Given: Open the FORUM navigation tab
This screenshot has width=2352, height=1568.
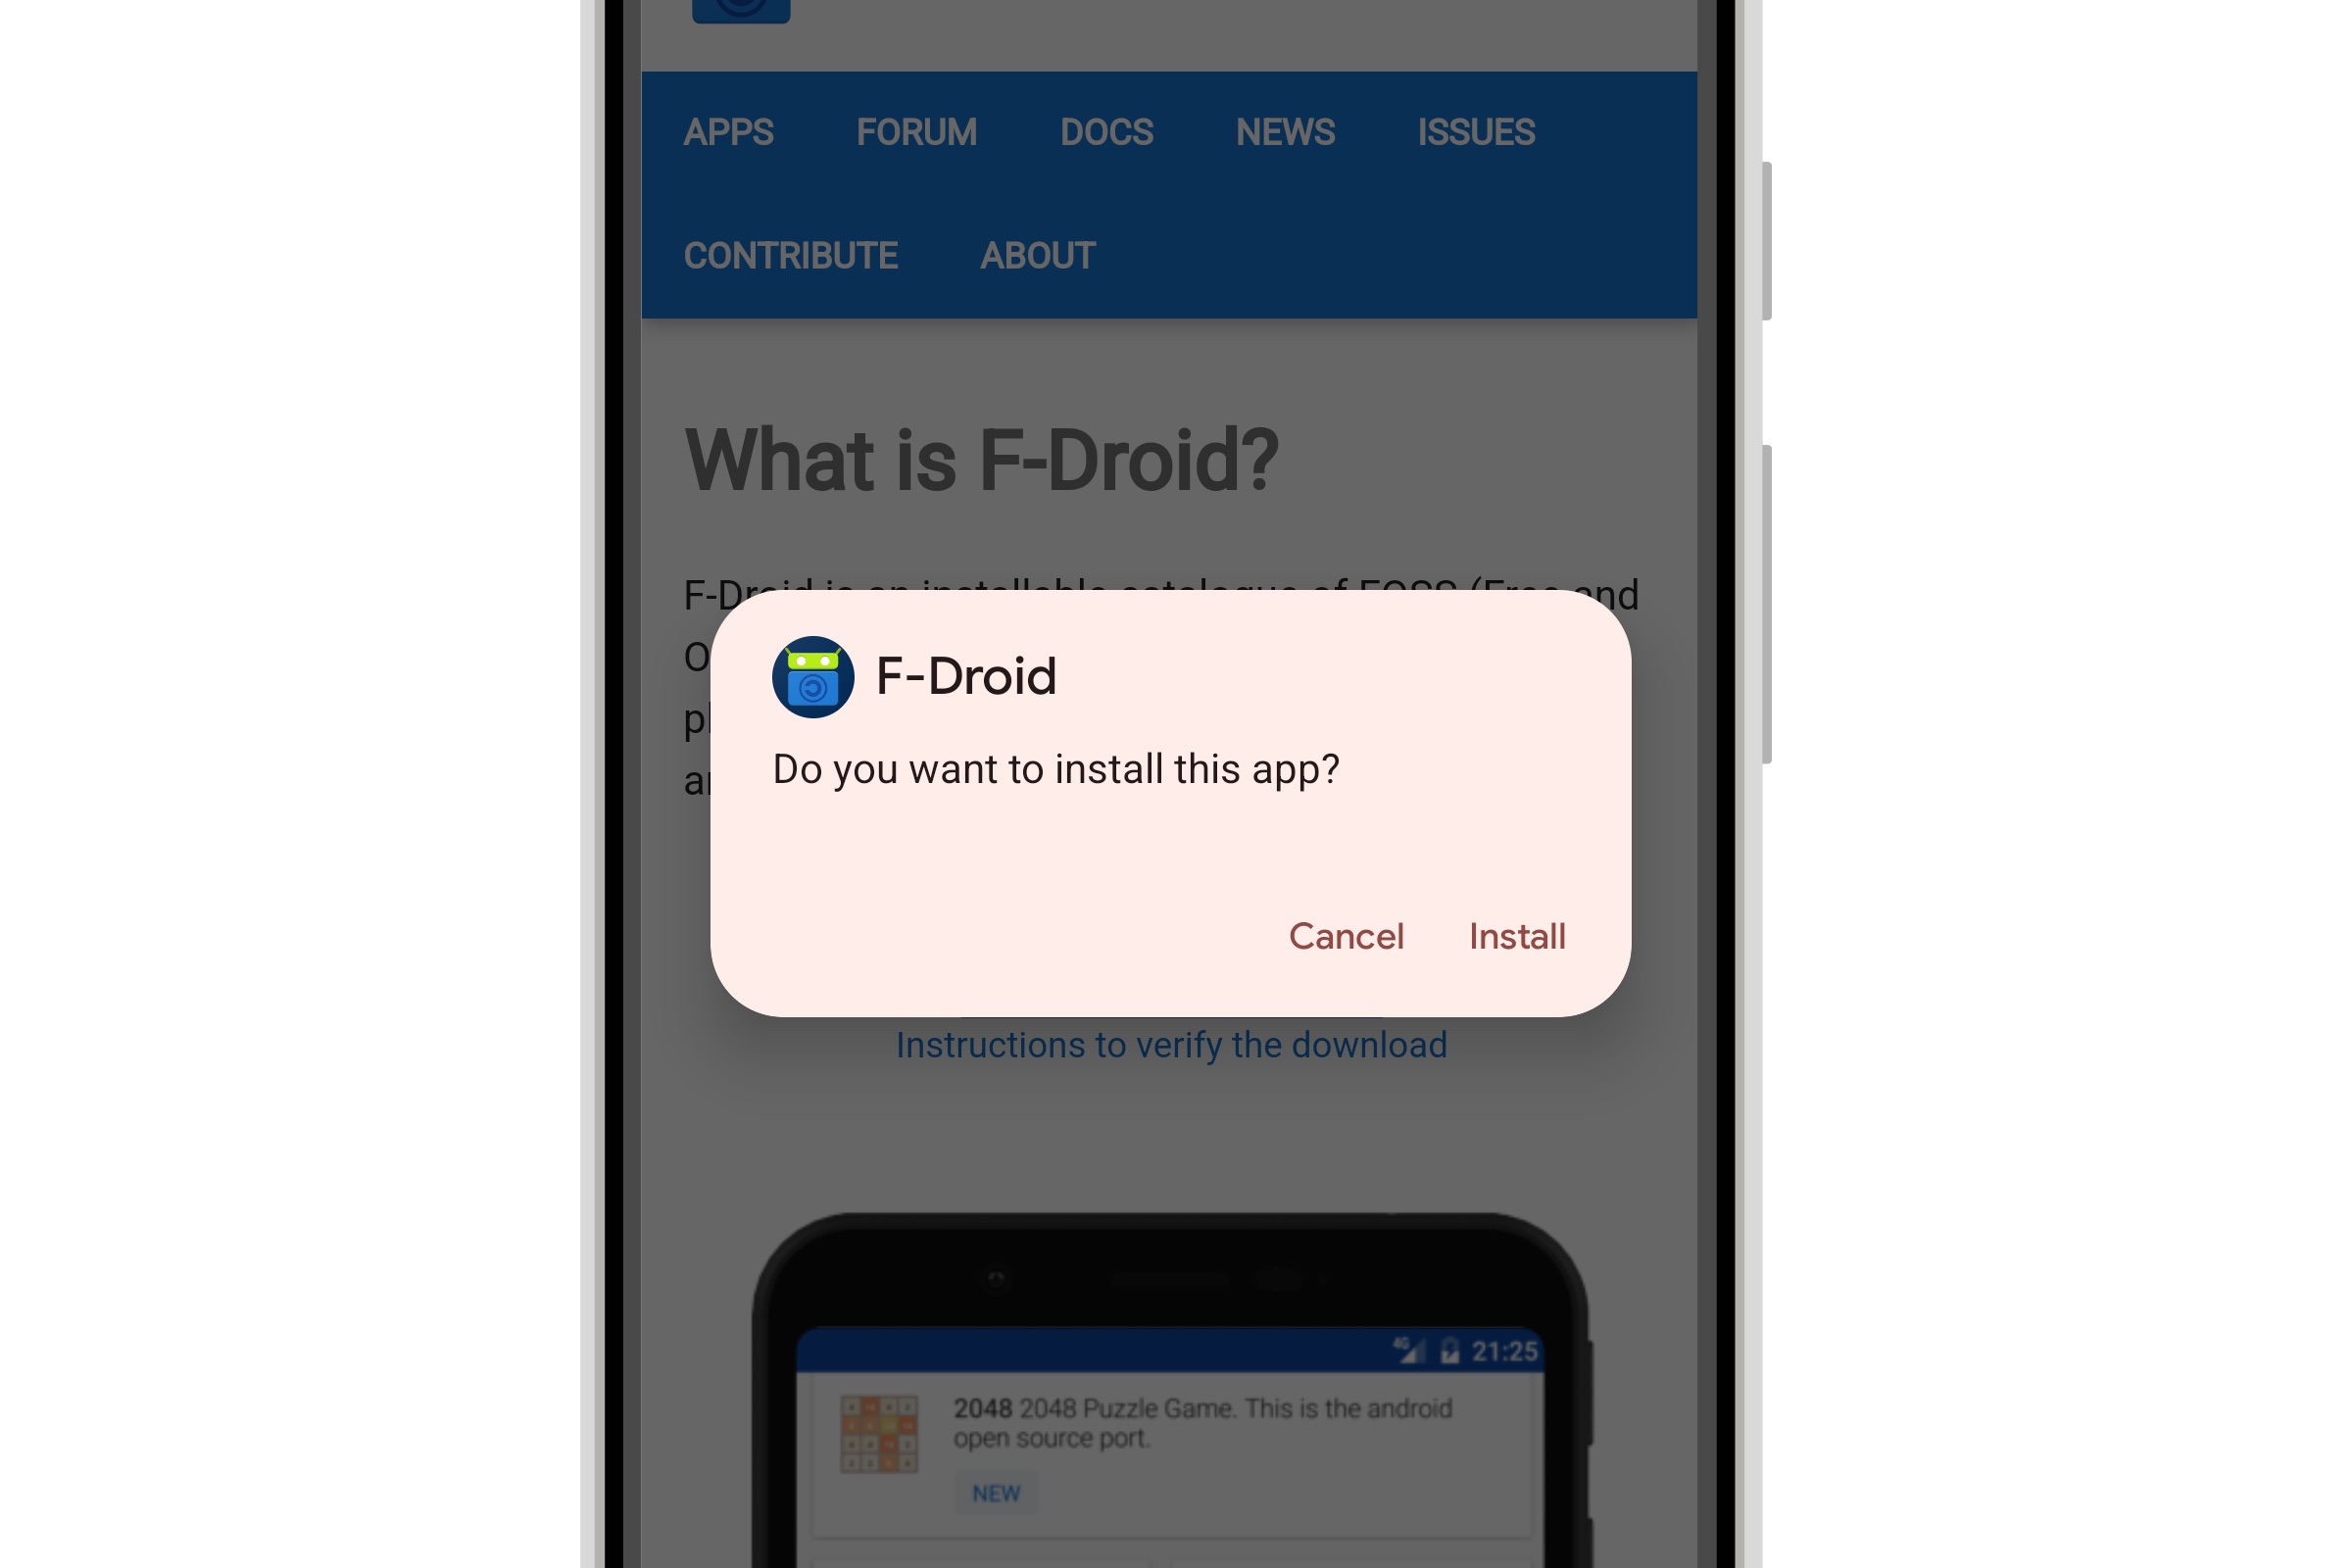Looking at the screenshot, I should pyautogui.click(x=915, y=131).
